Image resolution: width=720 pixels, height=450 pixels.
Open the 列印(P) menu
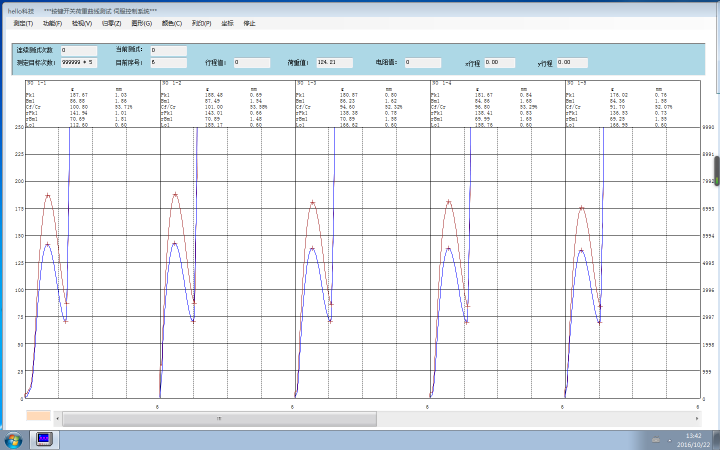(x=201, y=22)
